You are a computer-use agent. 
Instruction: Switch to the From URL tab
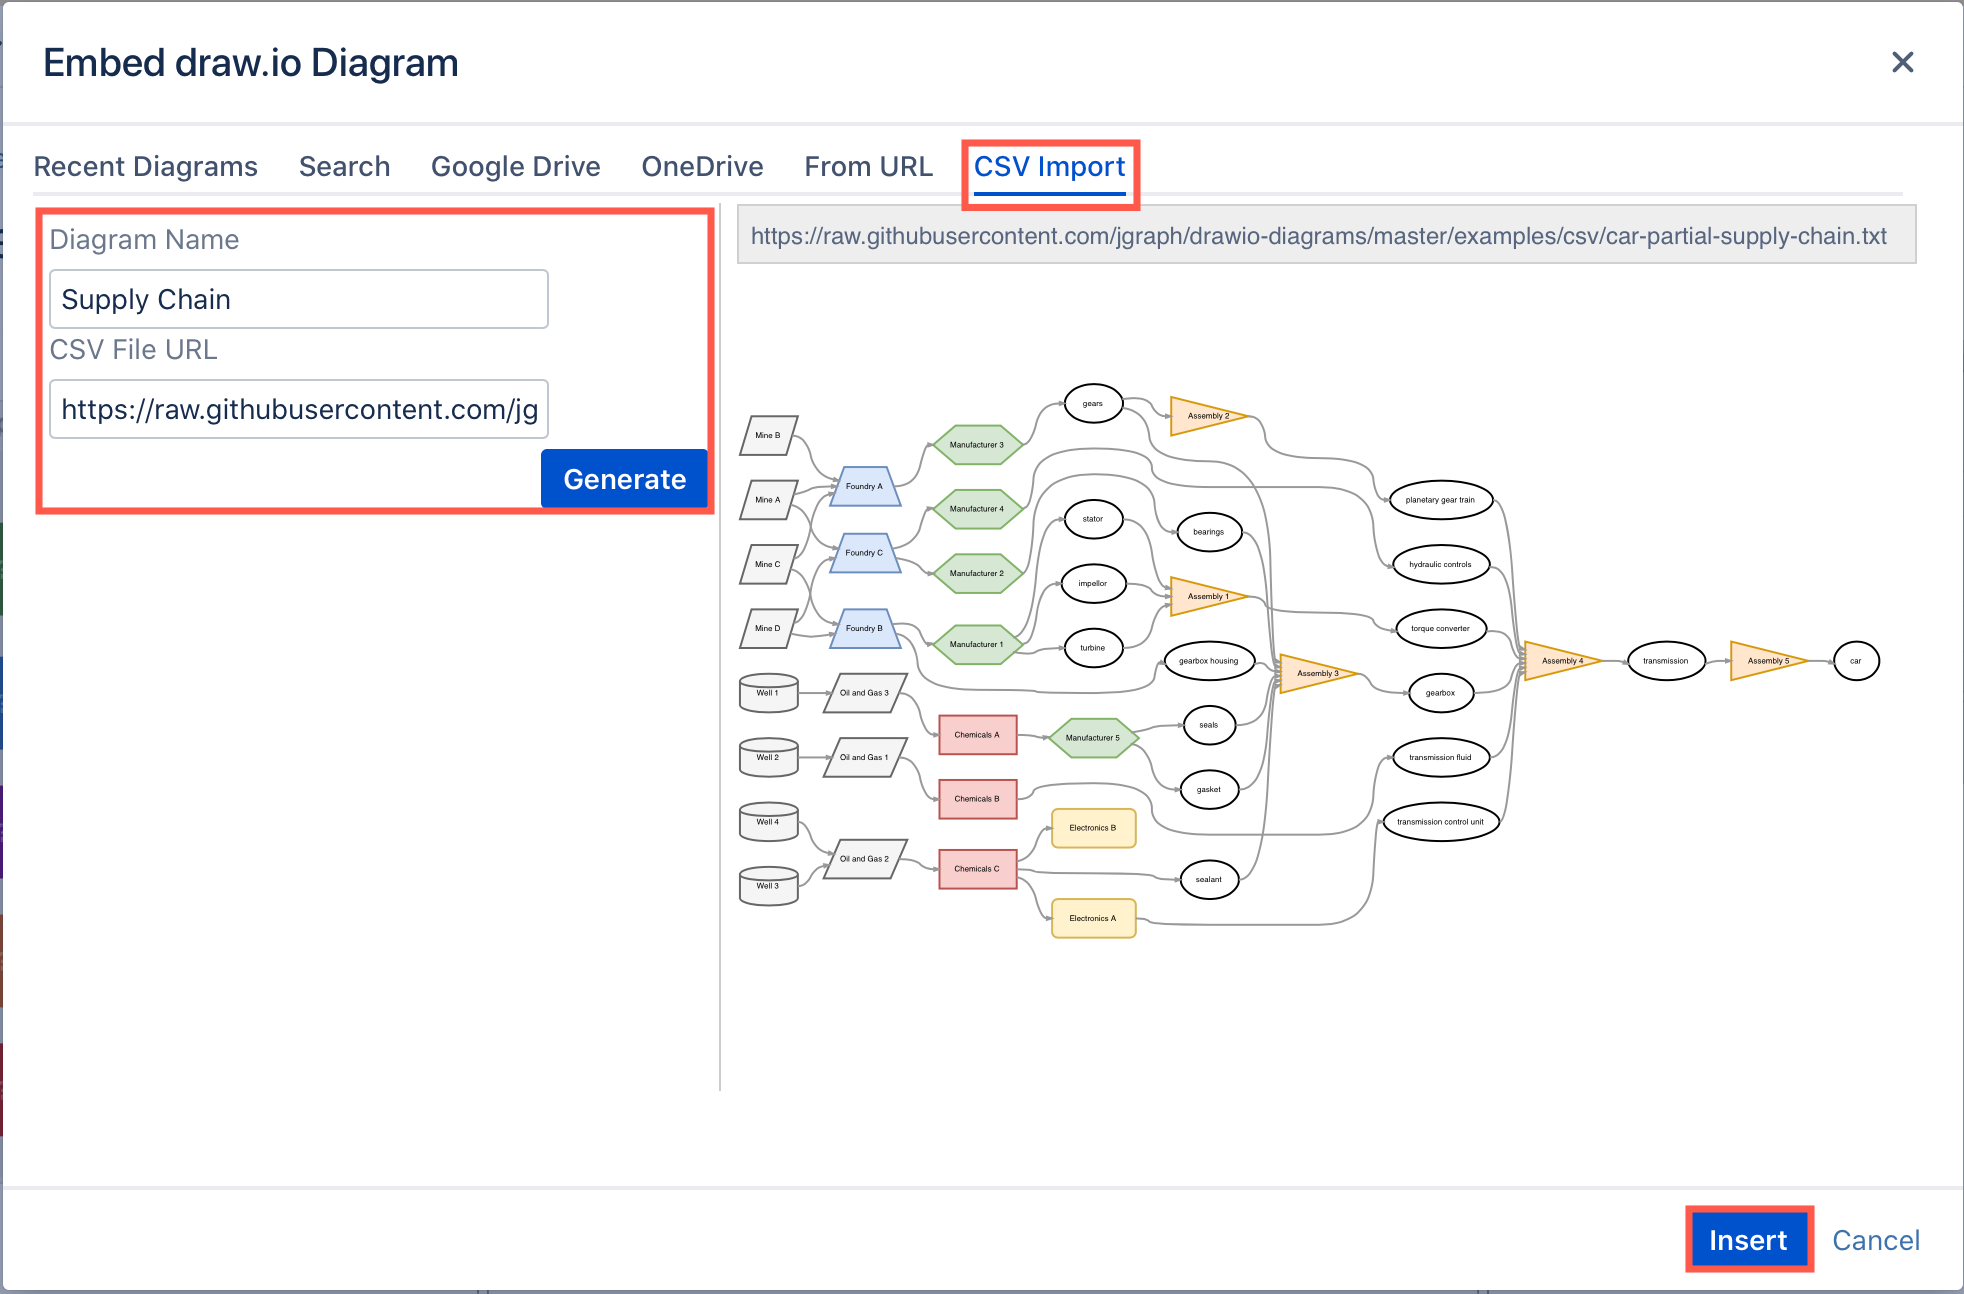pos(868,166)
